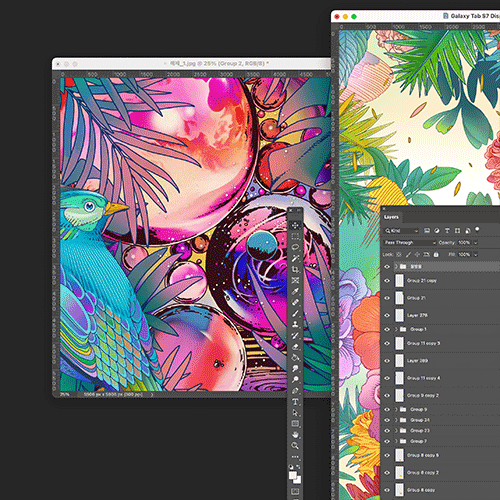Click the filter for type layers button
Screen dimensions: 500x500
click(x=447, y=231)
